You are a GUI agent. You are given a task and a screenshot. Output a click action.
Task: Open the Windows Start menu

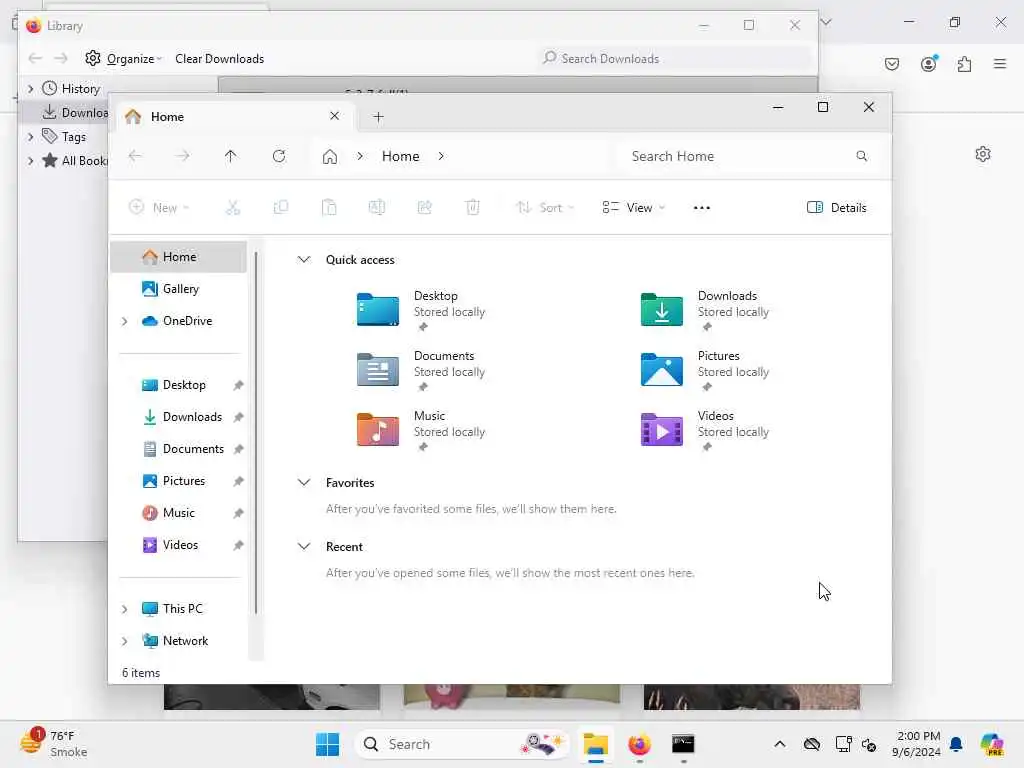[327, 744]
